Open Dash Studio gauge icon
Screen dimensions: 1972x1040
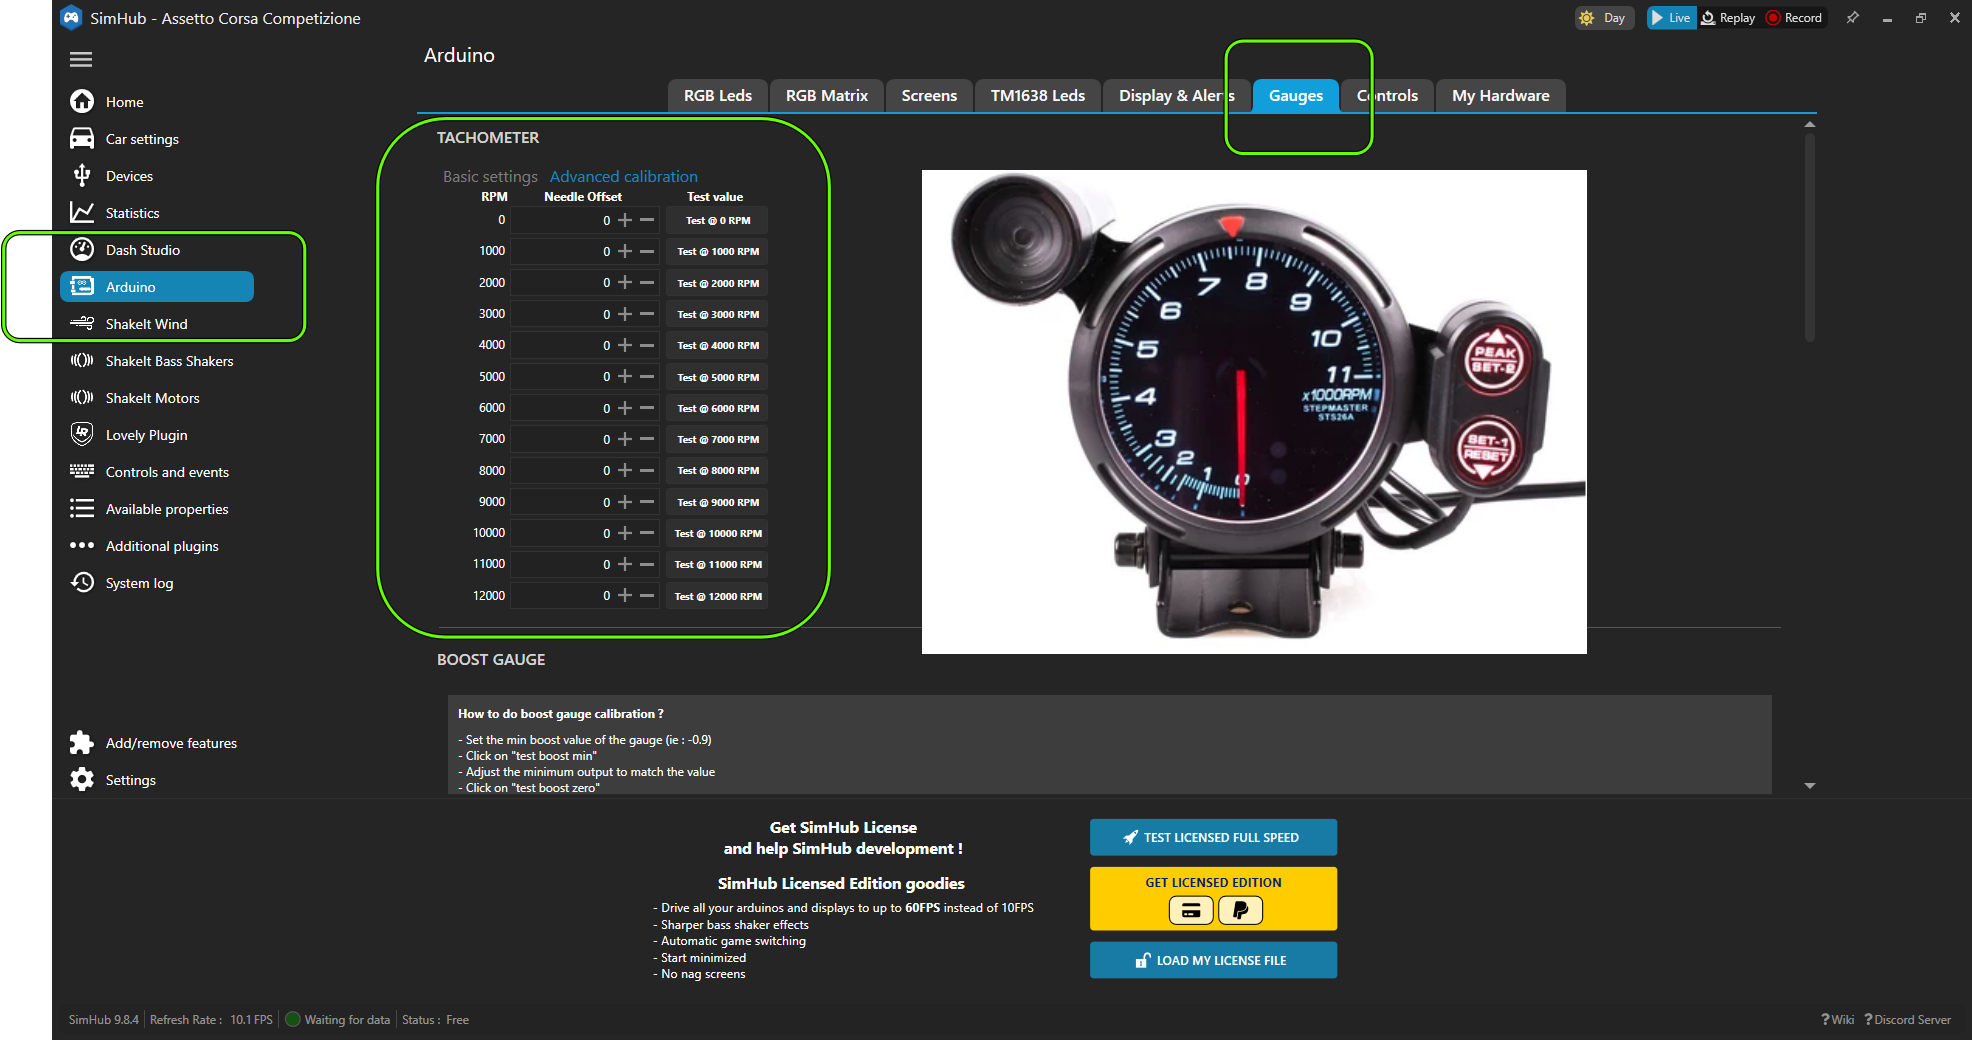pos(82,249)
